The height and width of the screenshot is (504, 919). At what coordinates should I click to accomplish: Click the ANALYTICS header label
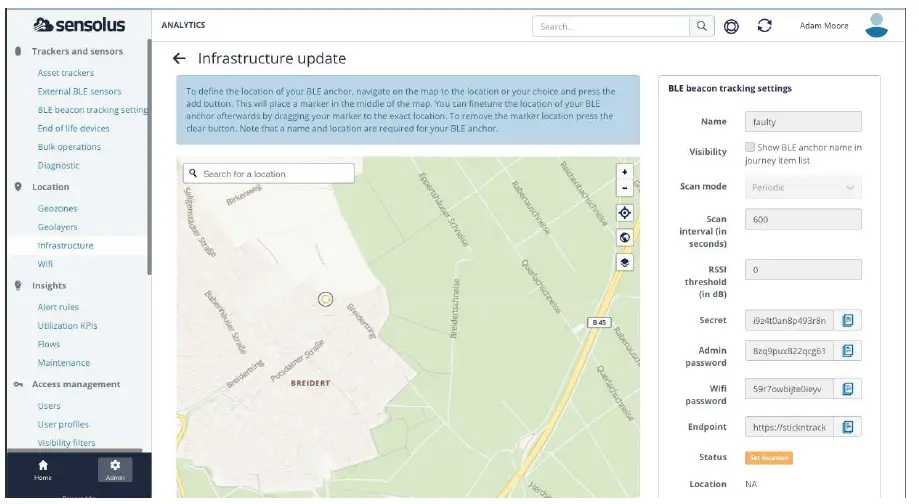(x=183, y=25)
